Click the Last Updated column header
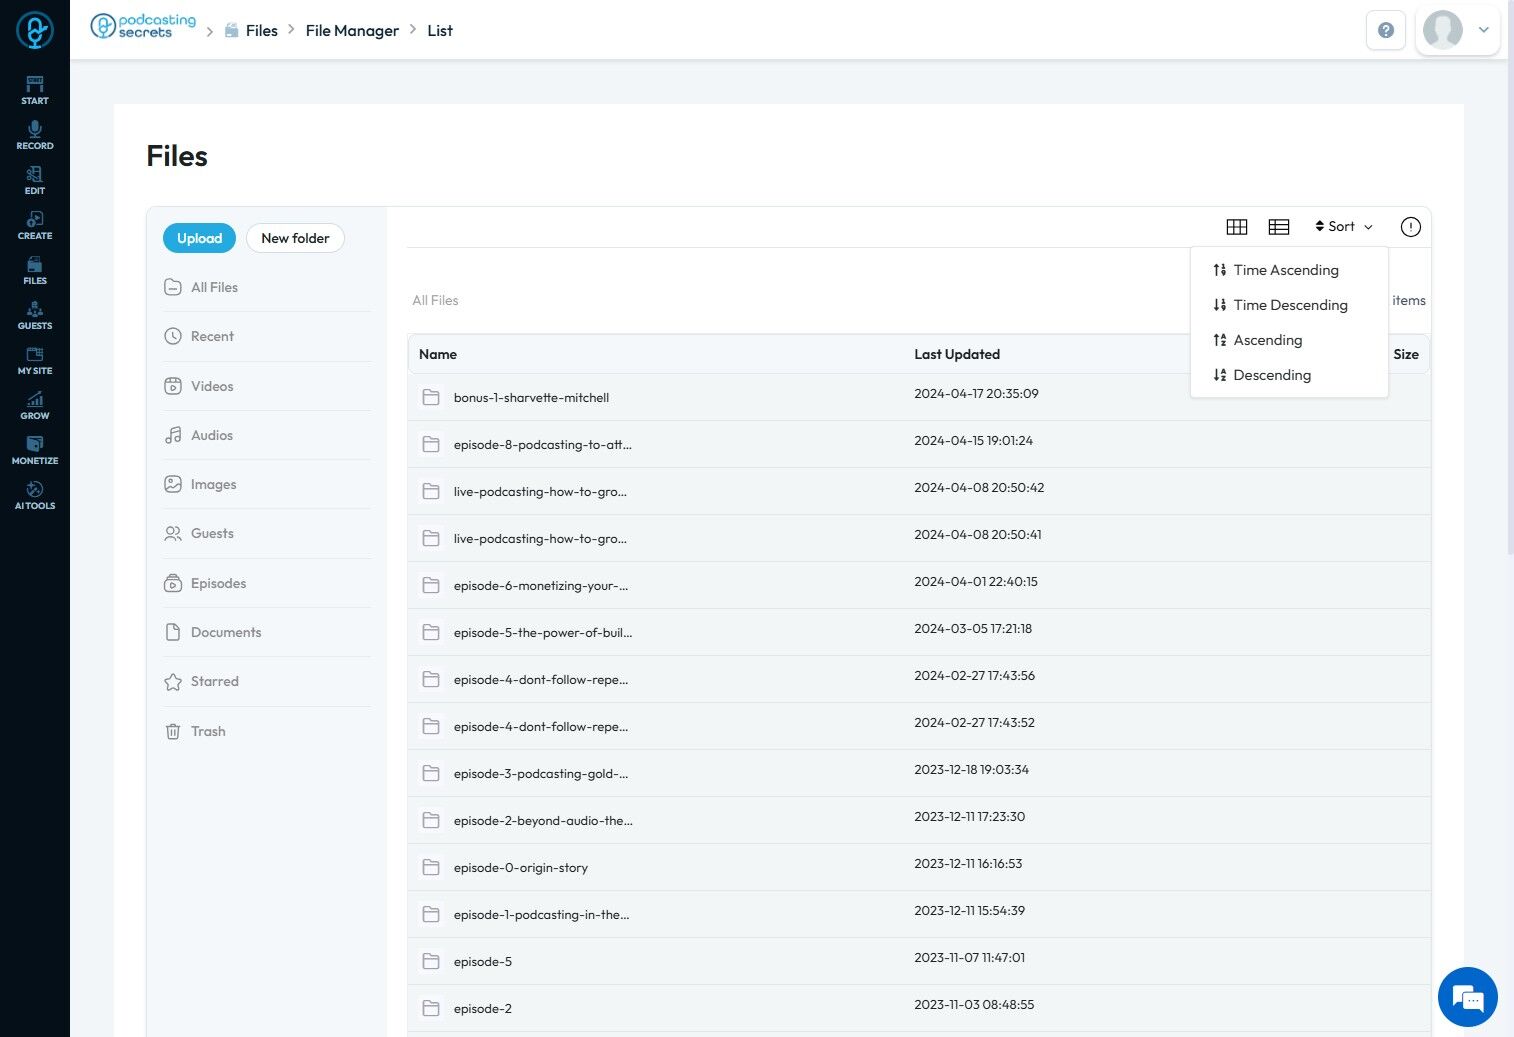The width and height of the screenshot is (1514, 1037). (x=957, y=354)
